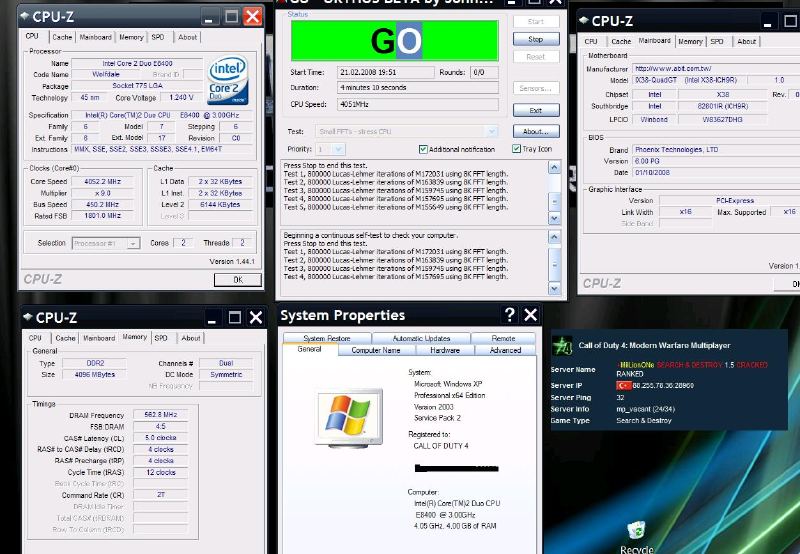Click the lower log scrollbar down arrow
800x554 pixels.
pyautogui.click(x=554, y=288)
